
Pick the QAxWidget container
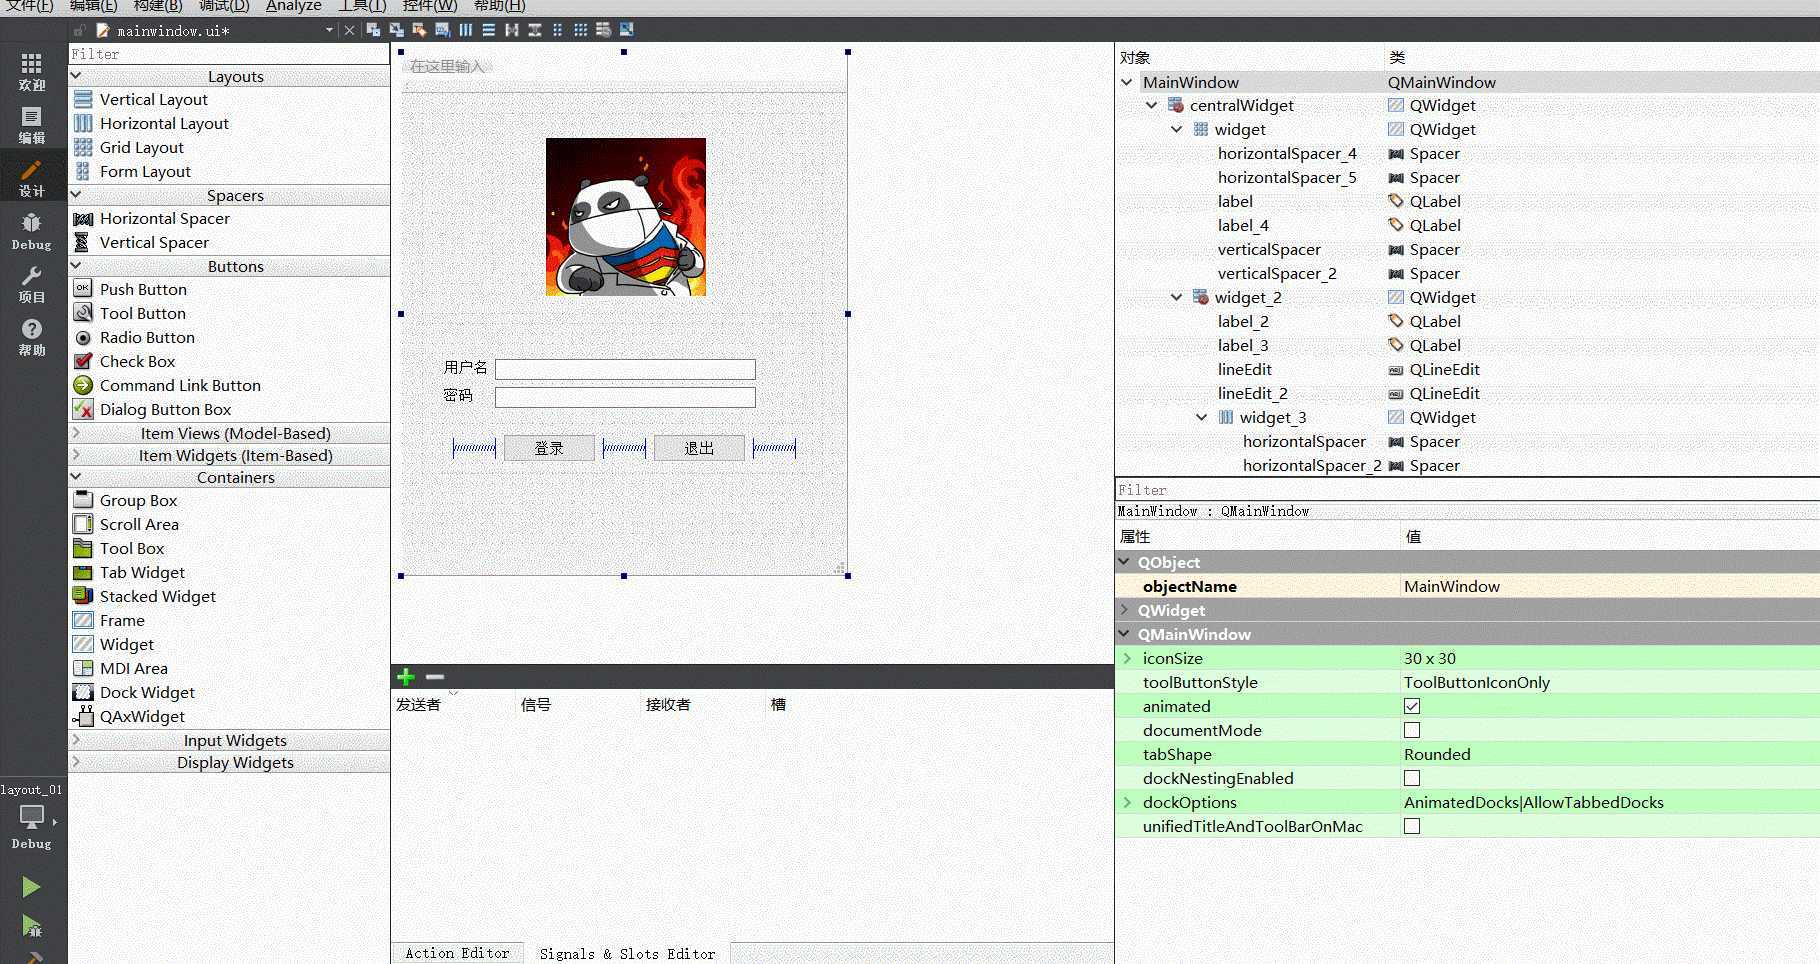coord(142,716)
